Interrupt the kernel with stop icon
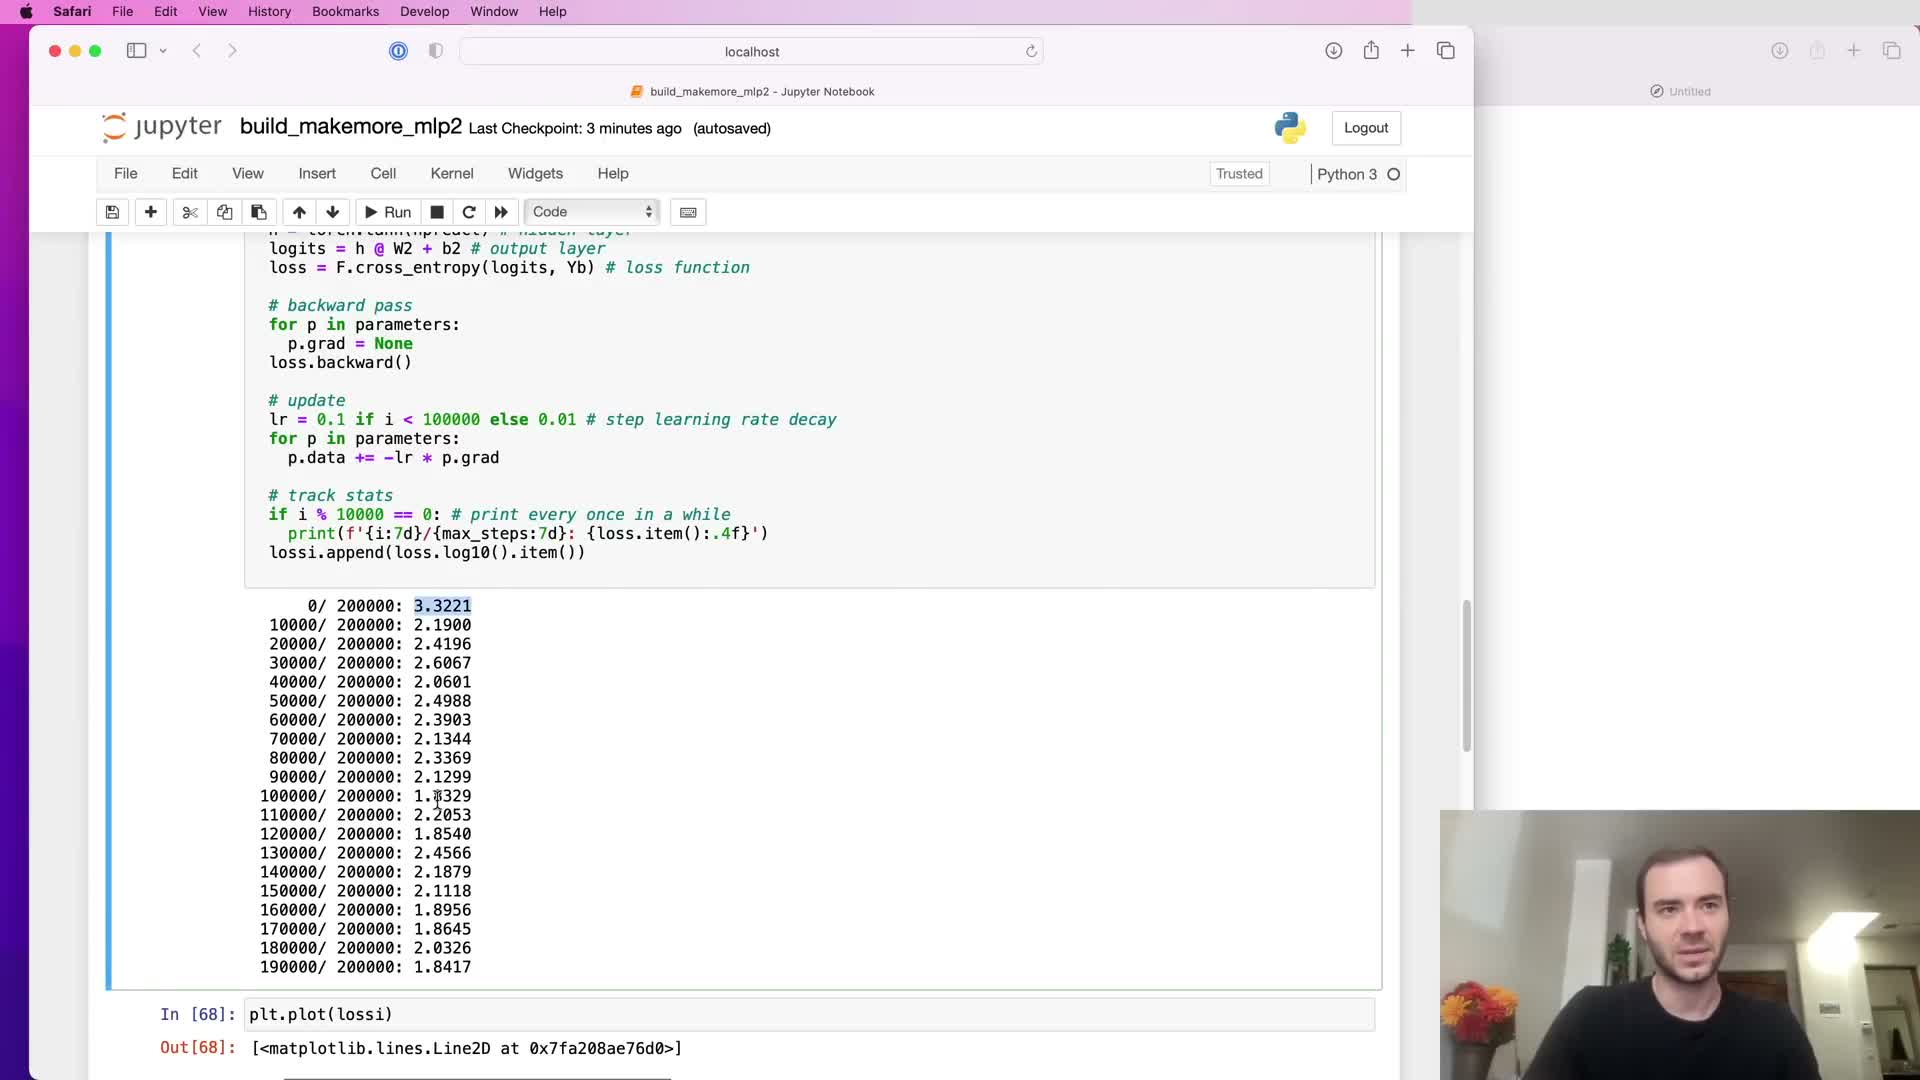The width and height of the screenshot is (1920, 1080). pos(437,212)
